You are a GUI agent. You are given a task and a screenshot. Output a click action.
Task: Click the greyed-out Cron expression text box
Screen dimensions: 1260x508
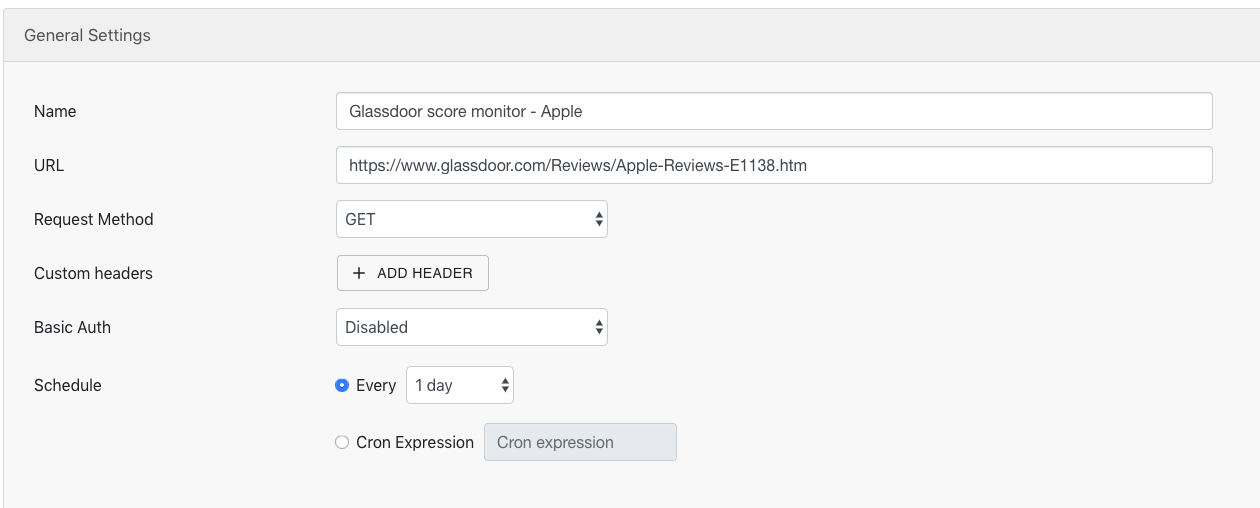coord(580,442)
